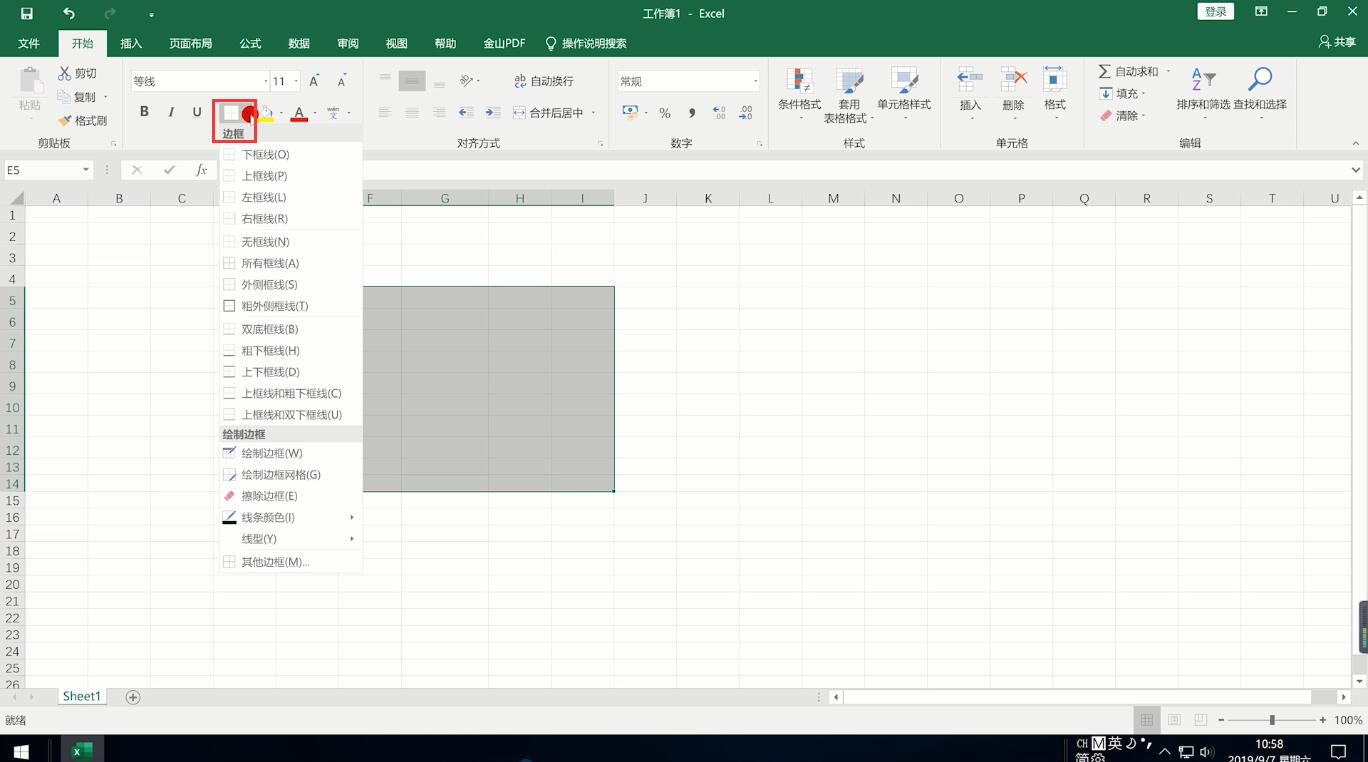Viewport: 1368px width, 762px height.
Task: Expand the formula bar chevron
Action: click(1356, 170)
